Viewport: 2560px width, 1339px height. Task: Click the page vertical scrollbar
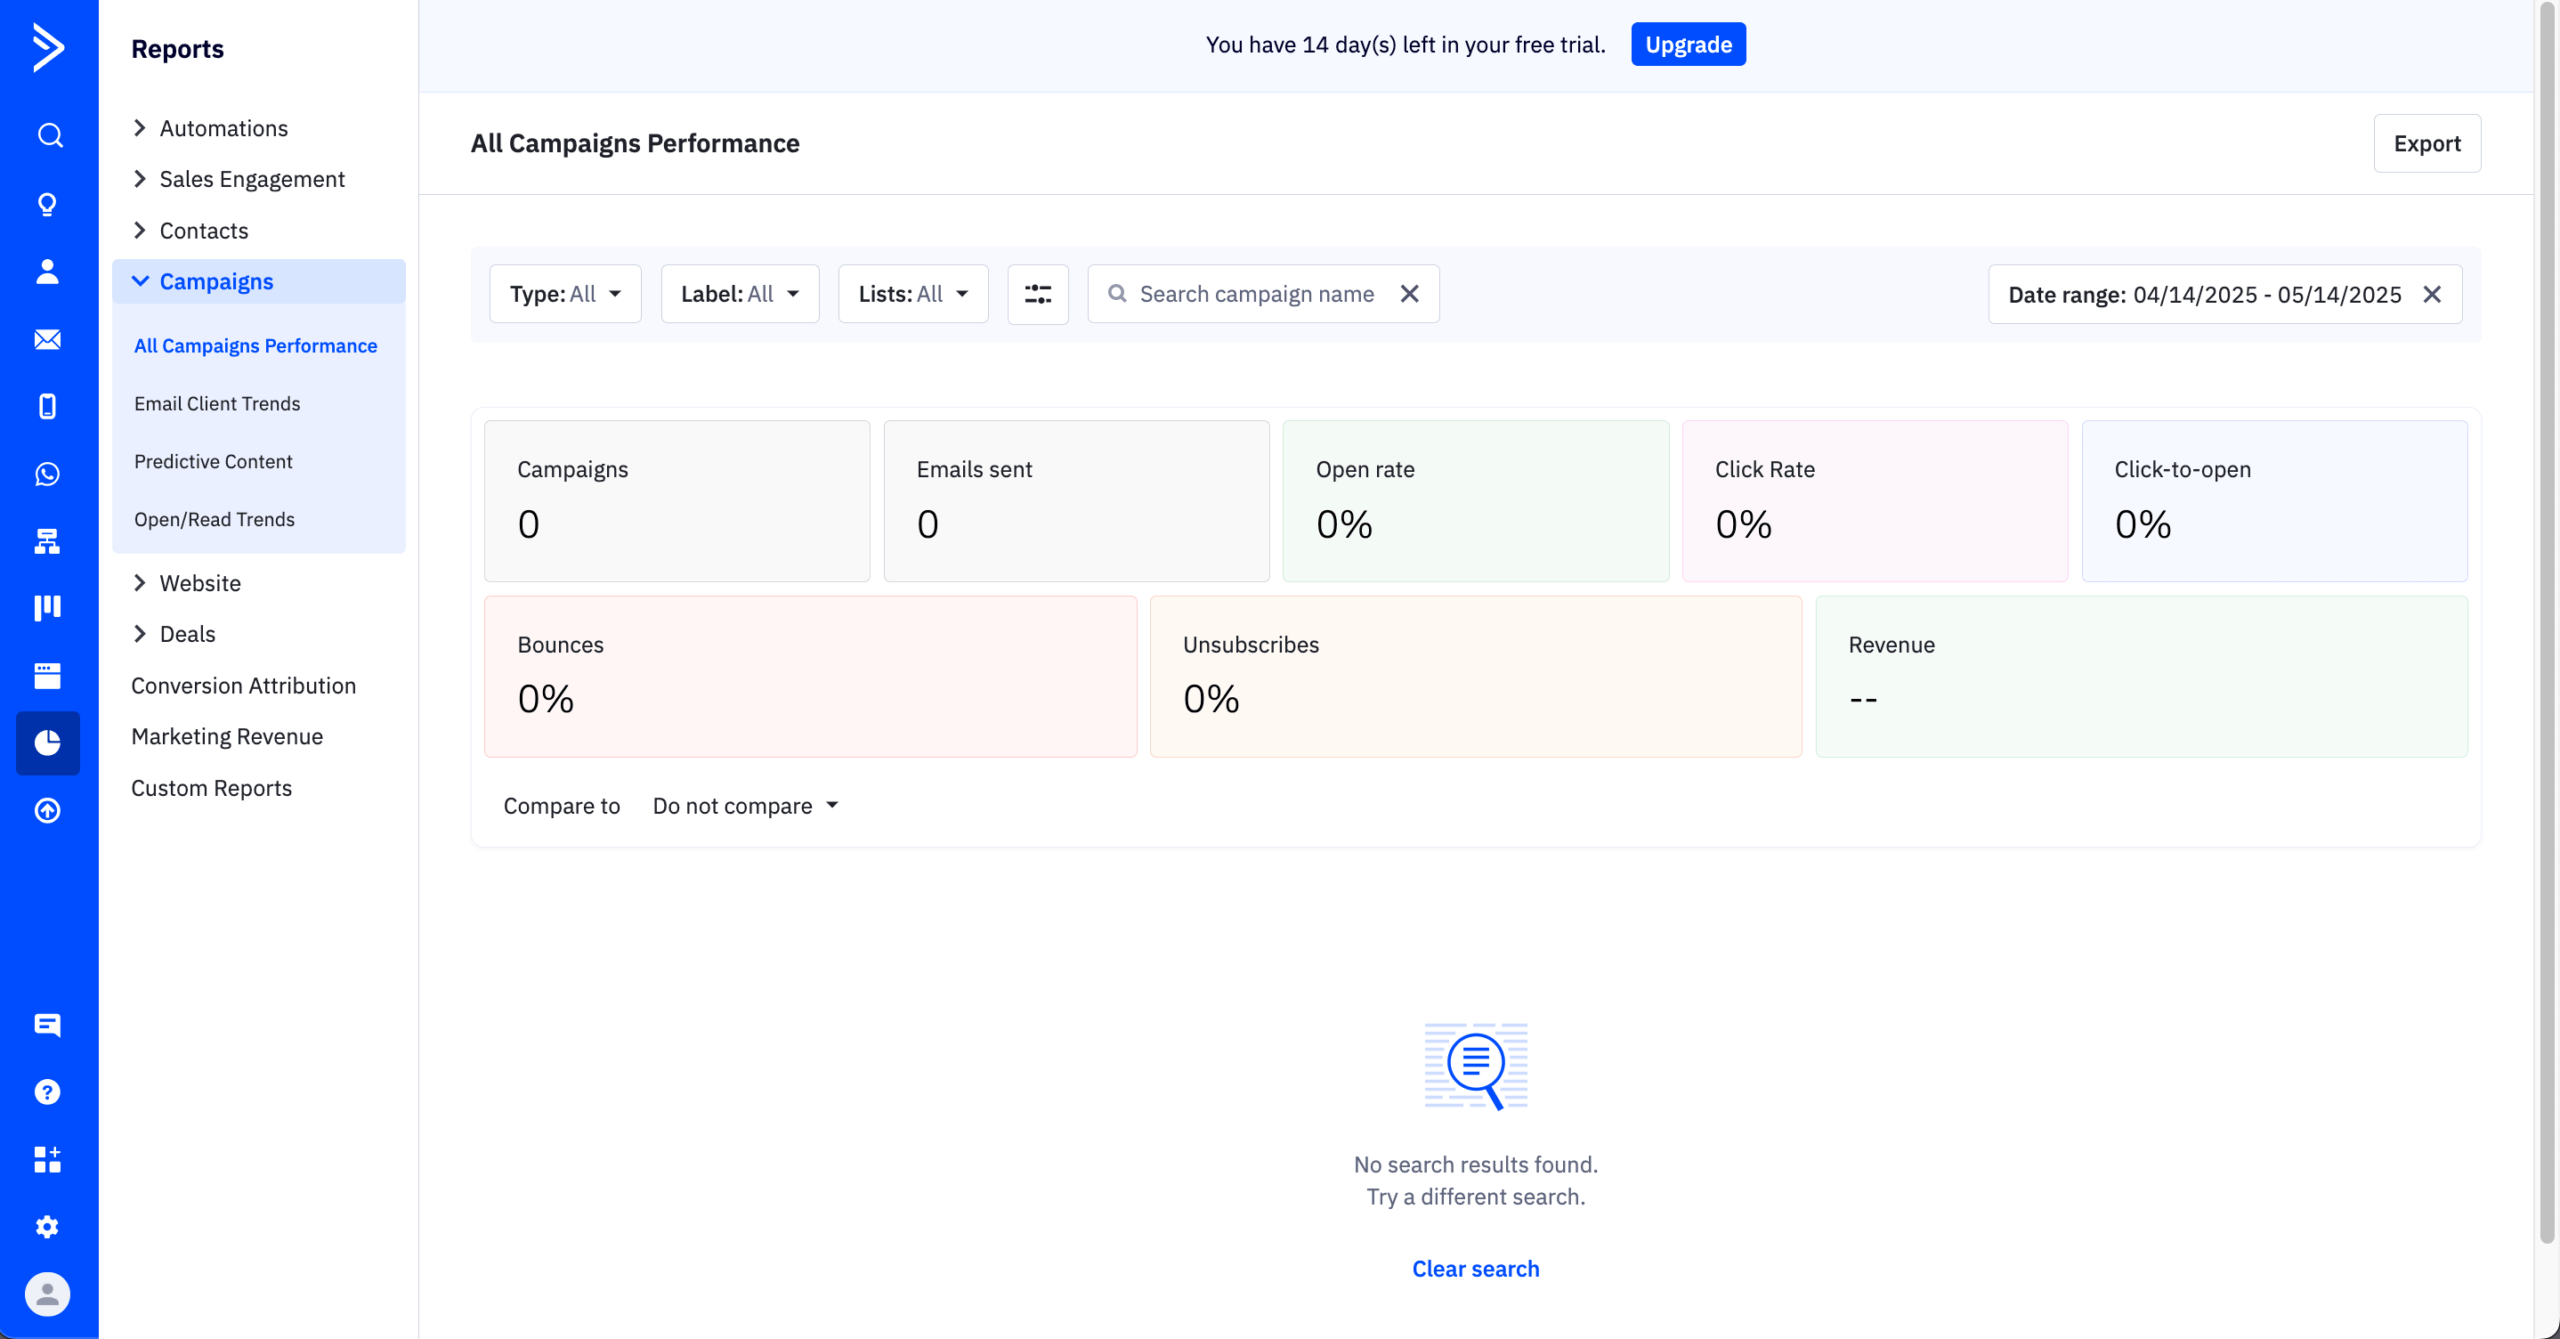pos(2547,620)
